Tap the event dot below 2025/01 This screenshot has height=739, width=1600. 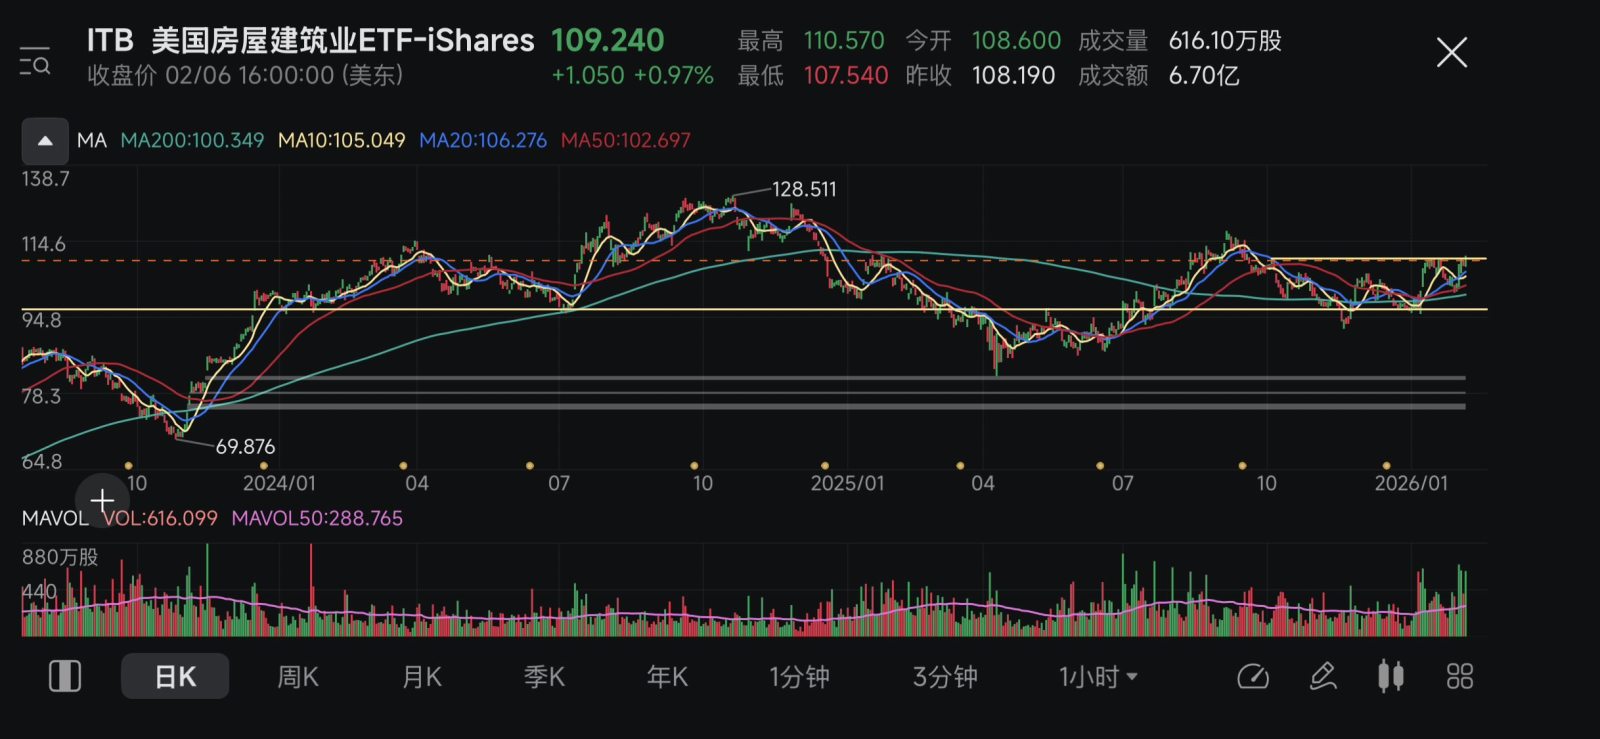(825, 466)
